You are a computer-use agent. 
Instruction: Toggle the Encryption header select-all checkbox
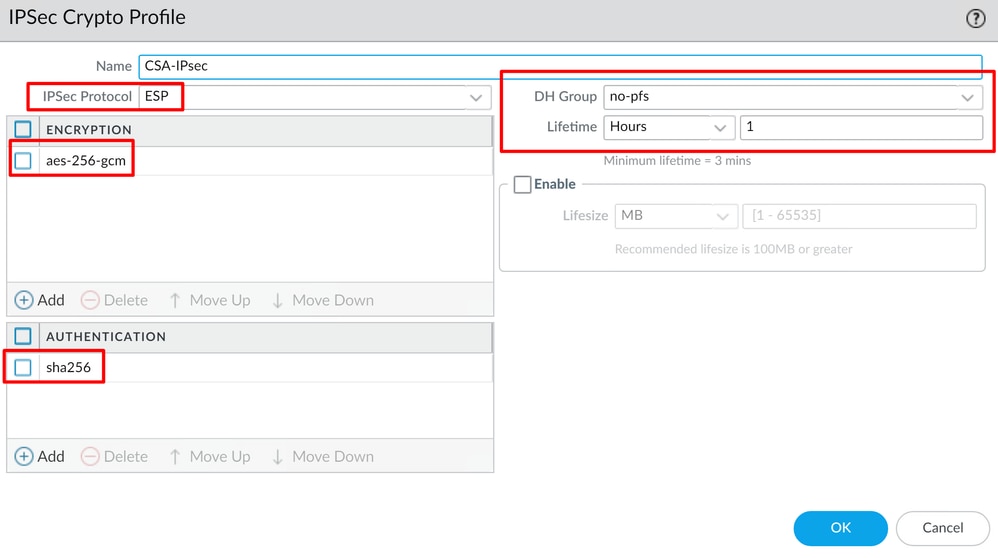pyautogui.click(x=23, y=130)
